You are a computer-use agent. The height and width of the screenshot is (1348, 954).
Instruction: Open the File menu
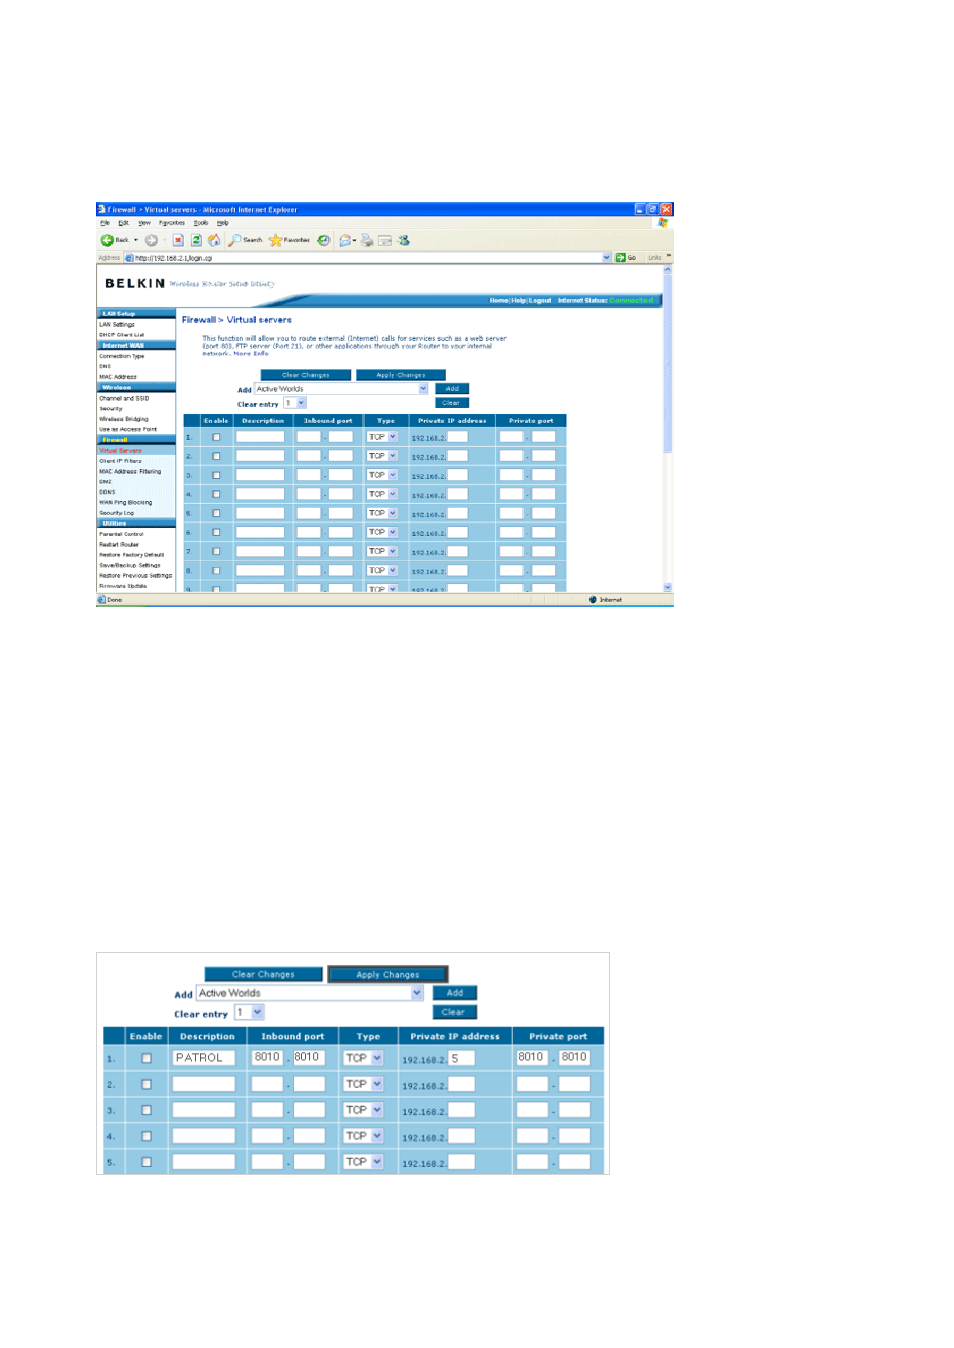click(105, 223)
